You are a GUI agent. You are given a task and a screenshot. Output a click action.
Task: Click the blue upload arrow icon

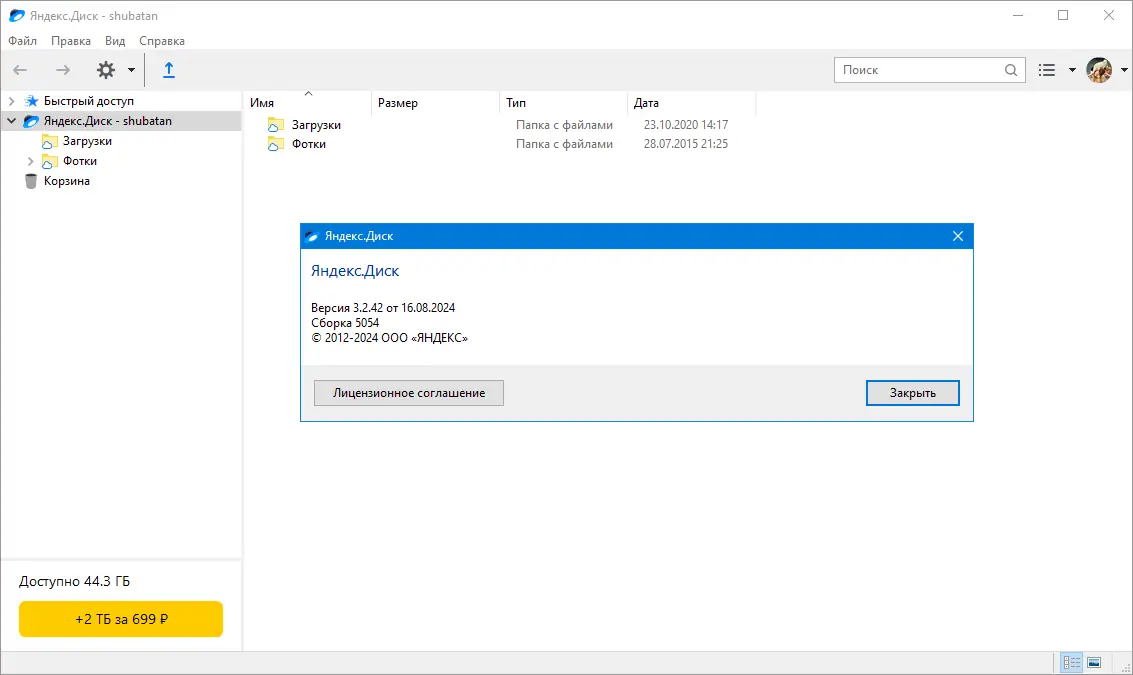(168, 70)
